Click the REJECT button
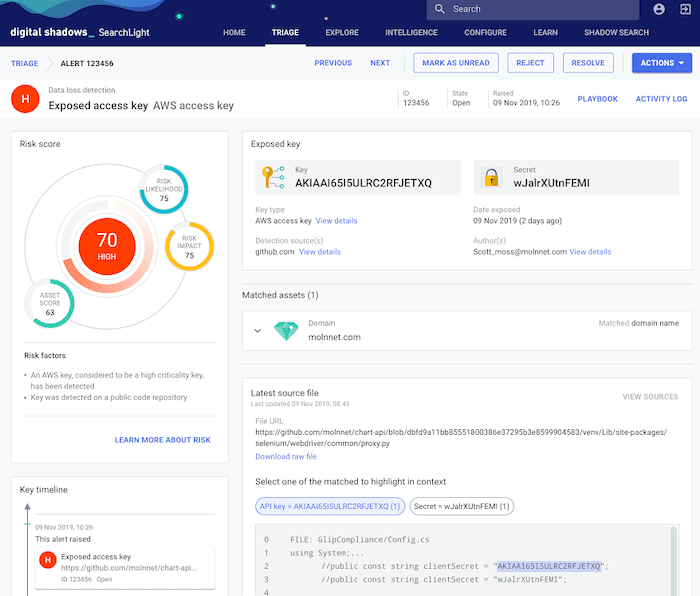This screenshot has width=700, height=596. 530,63
